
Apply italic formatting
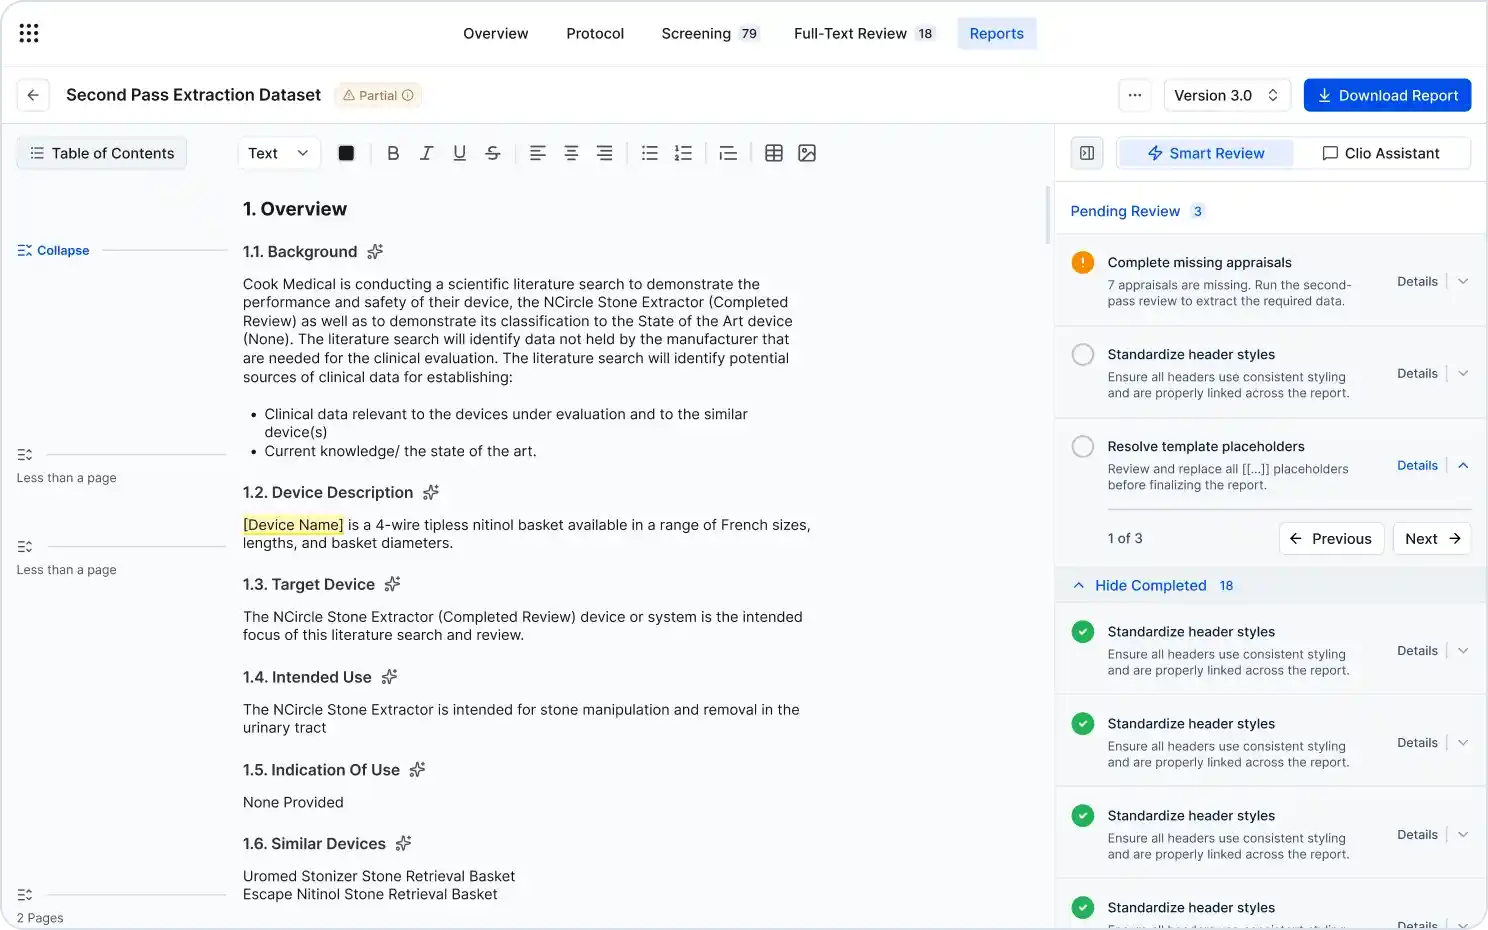[426, 153]
